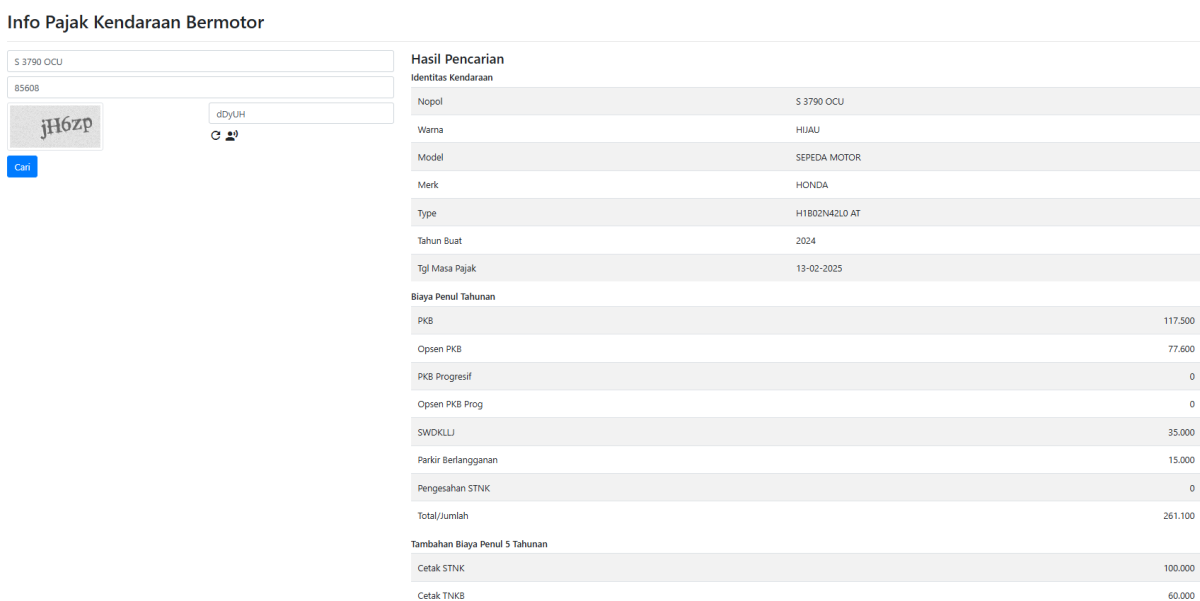1200x601 pixels.
Task: Select the 35.000 SWDKLLJ amount
Action: pyautogui.click(x=1181, y=432)
